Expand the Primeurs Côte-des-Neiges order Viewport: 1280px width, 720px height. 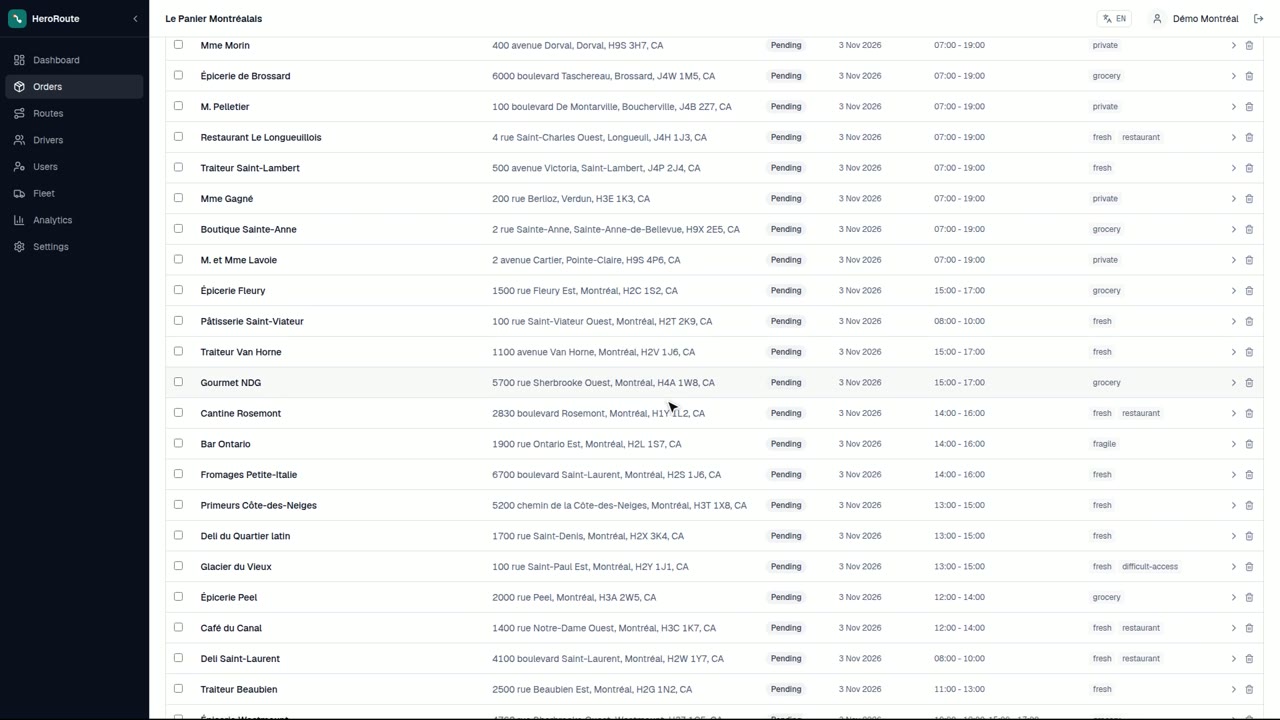coord(1233,505)
